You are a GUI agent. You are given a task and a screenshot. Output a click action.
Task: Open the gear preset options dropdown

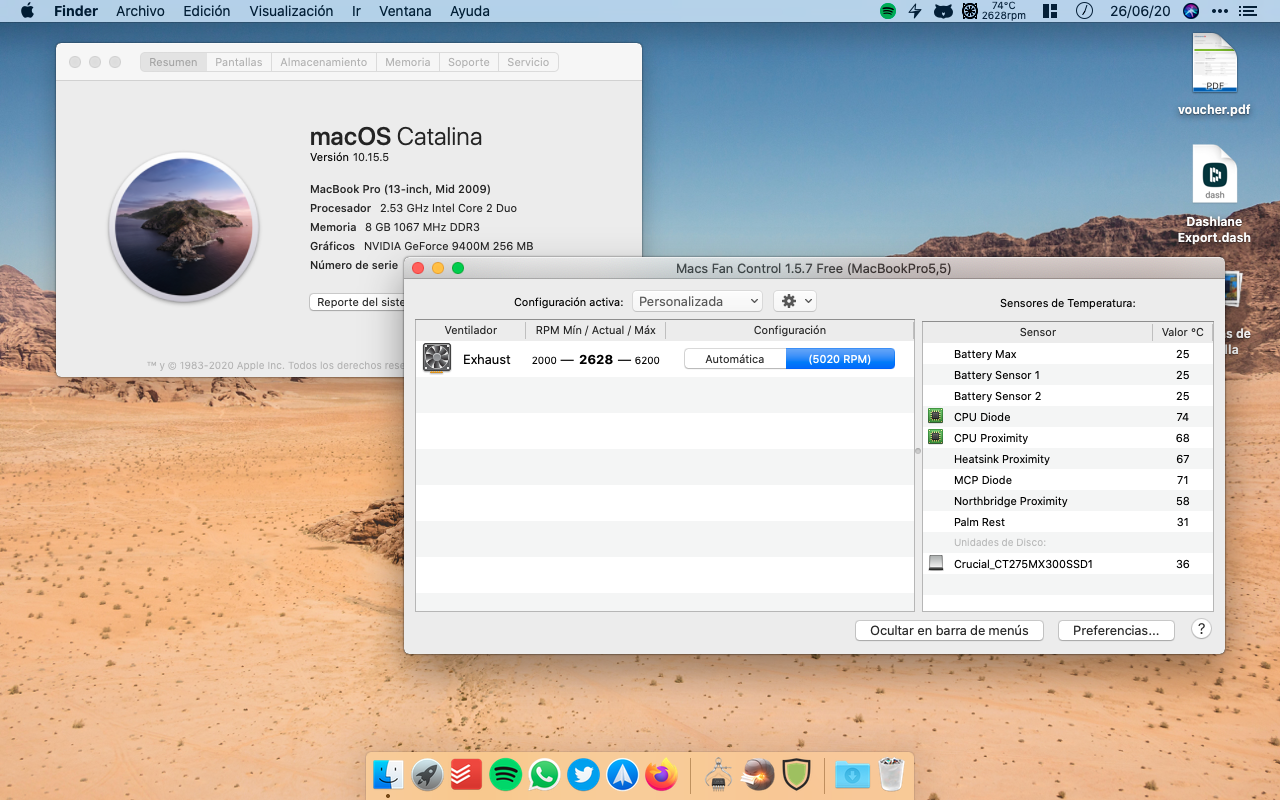(x=795, y=301)
